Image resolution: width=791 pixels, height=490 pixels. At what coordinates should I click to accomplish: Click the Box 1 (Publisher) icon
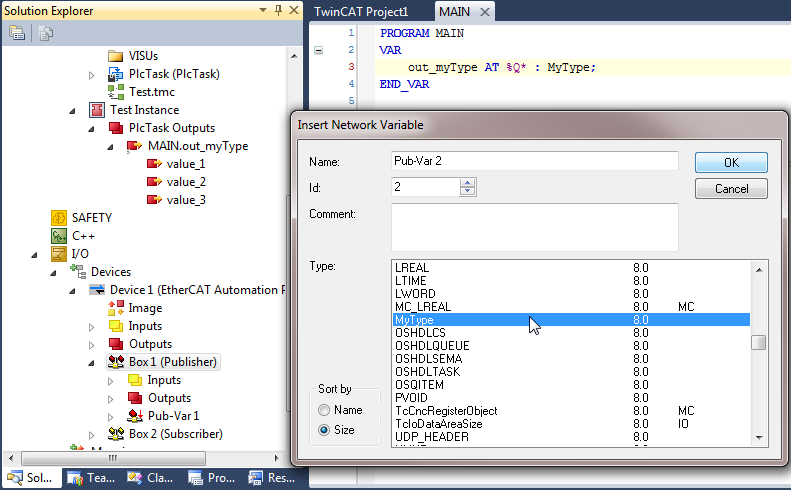tap(116, 362)
